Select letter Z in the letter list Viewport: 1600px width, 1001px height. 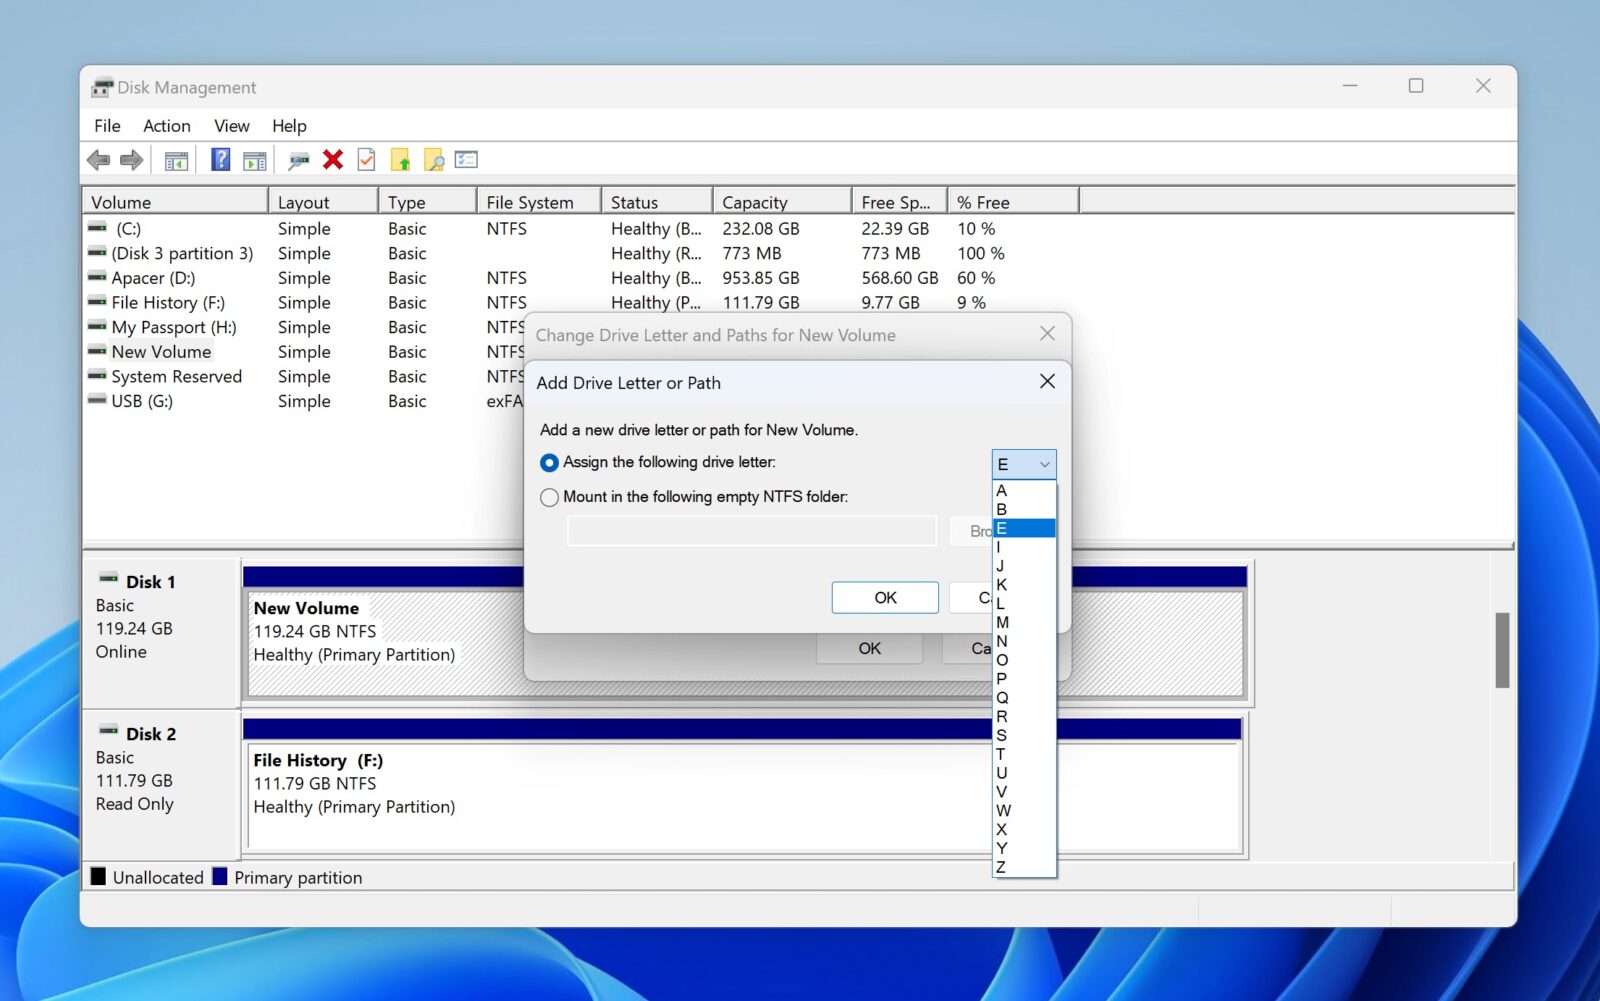[x=1001, y=866]
